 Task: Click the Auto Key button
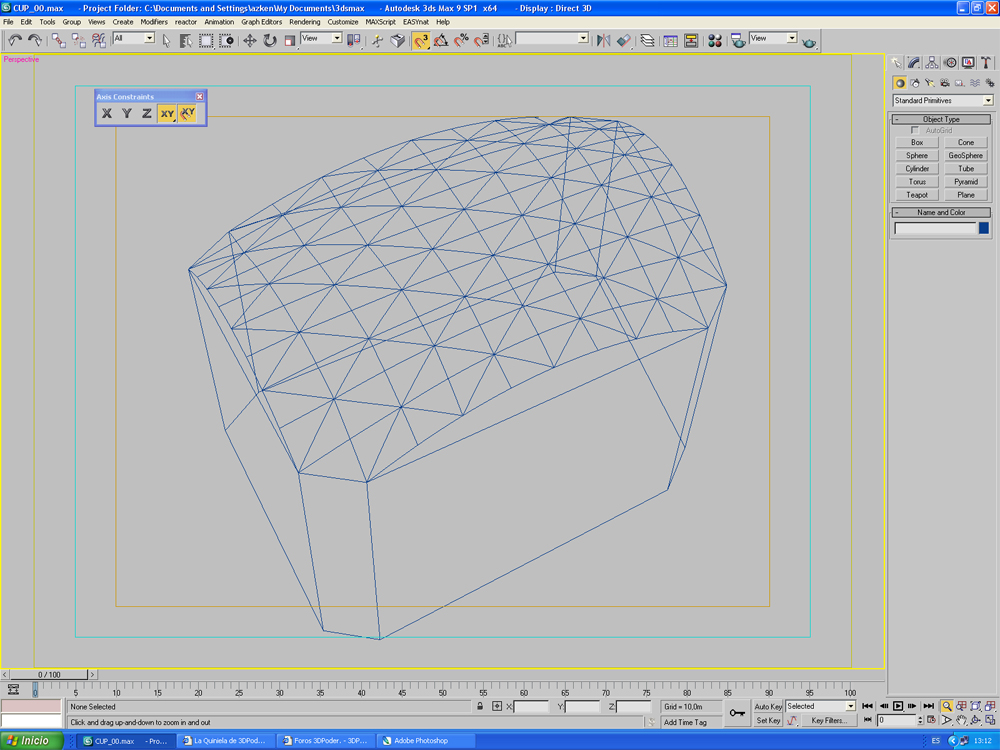click(768, 706)
